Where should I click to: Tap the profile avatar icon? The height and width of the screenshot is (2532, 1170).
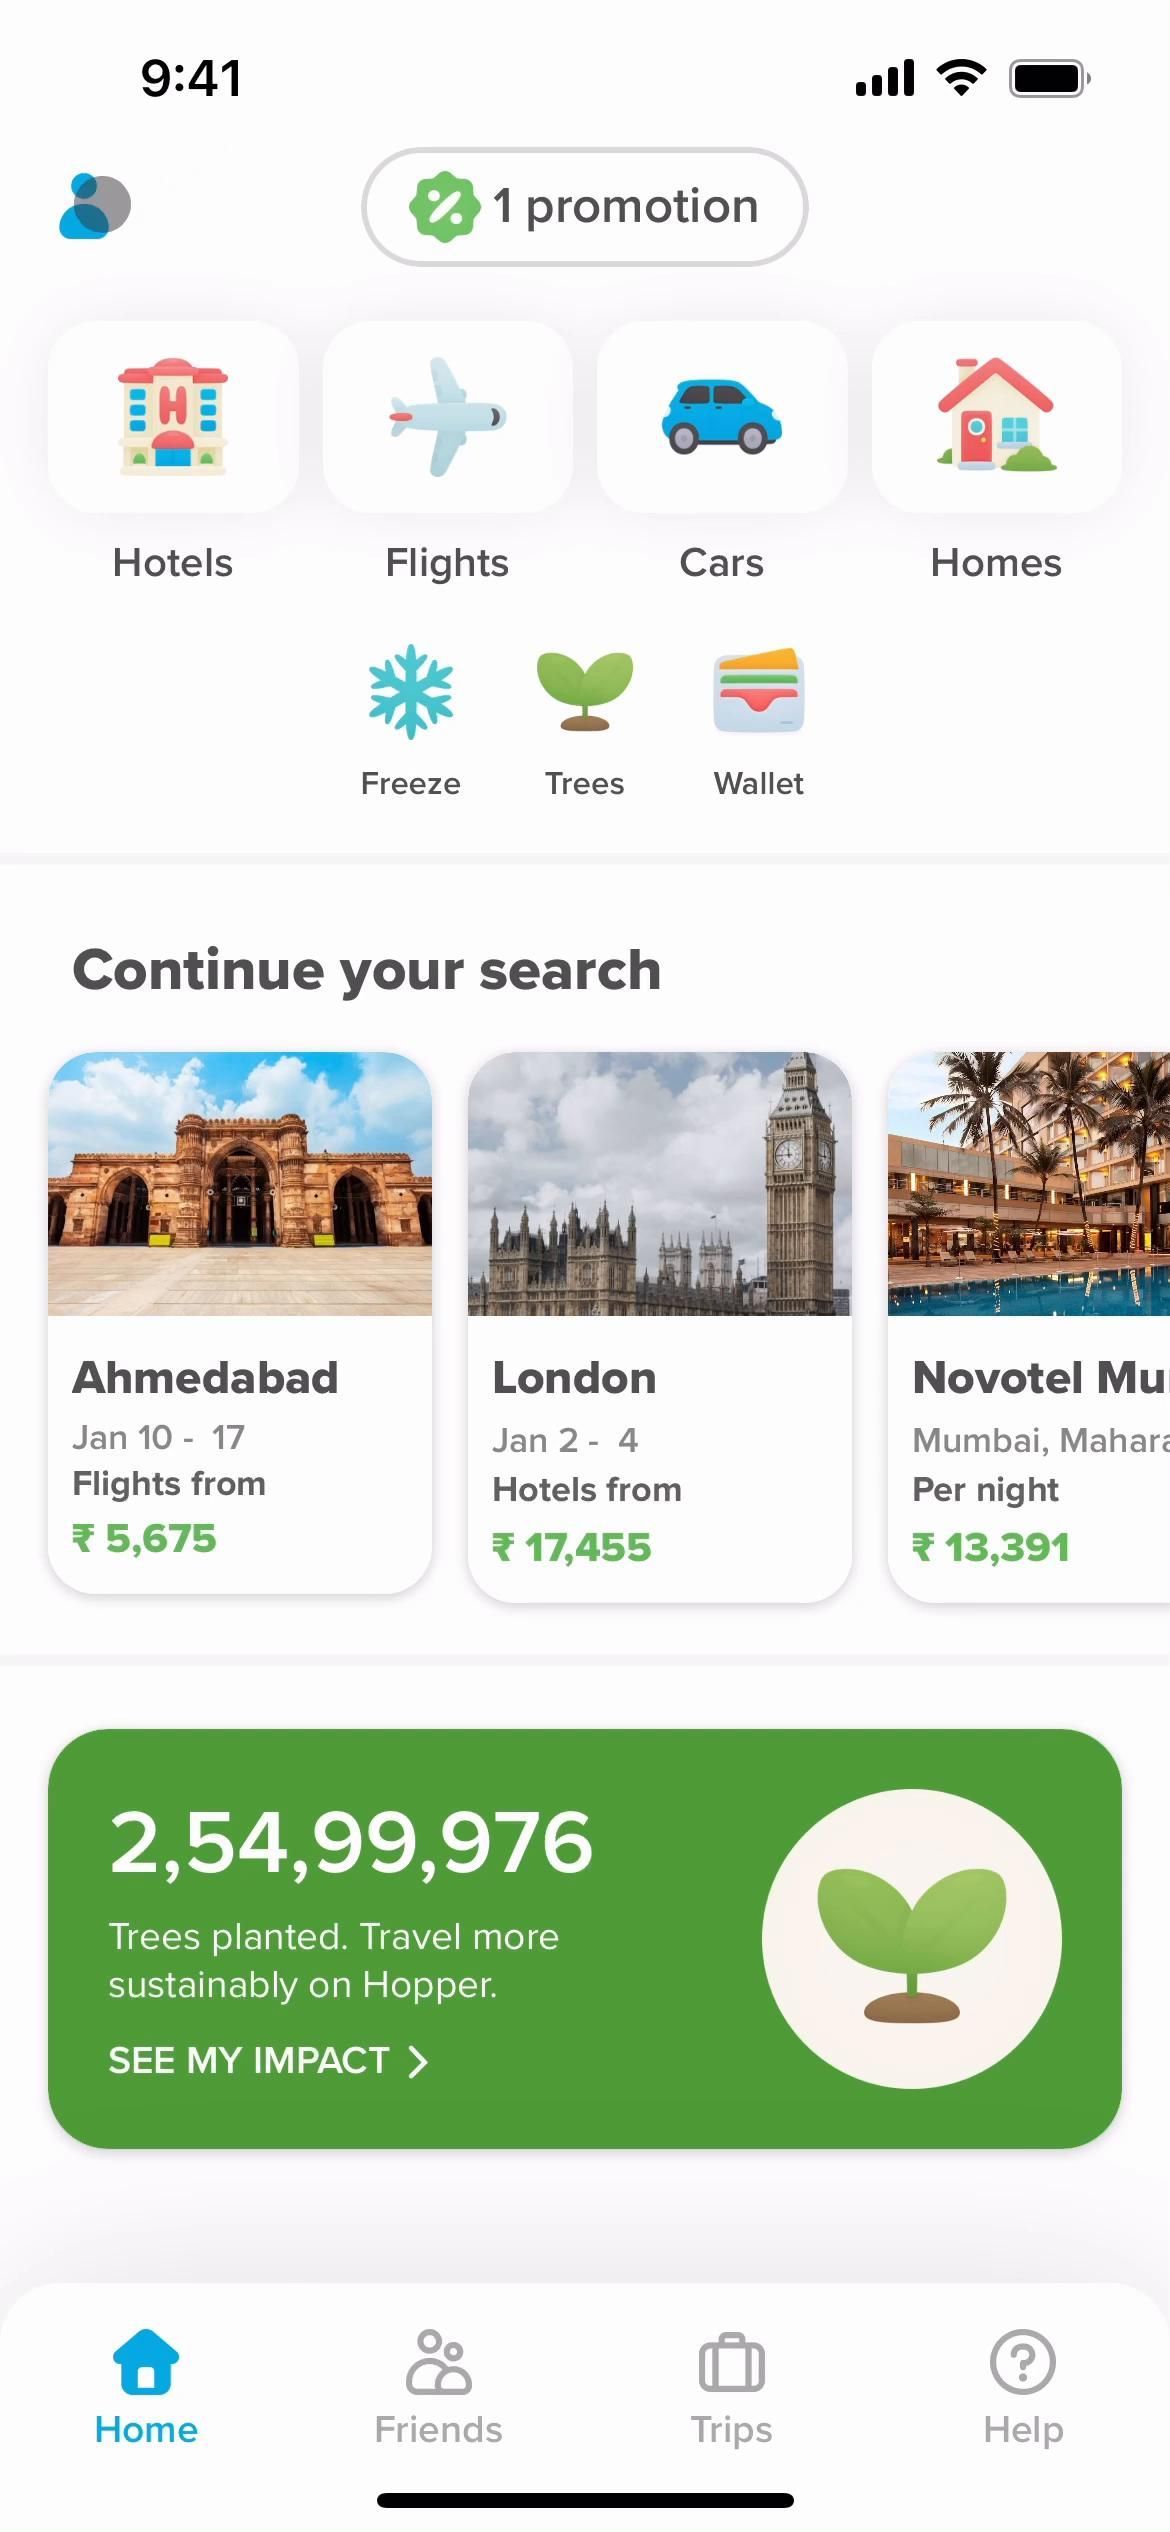(x=95, y=207)
